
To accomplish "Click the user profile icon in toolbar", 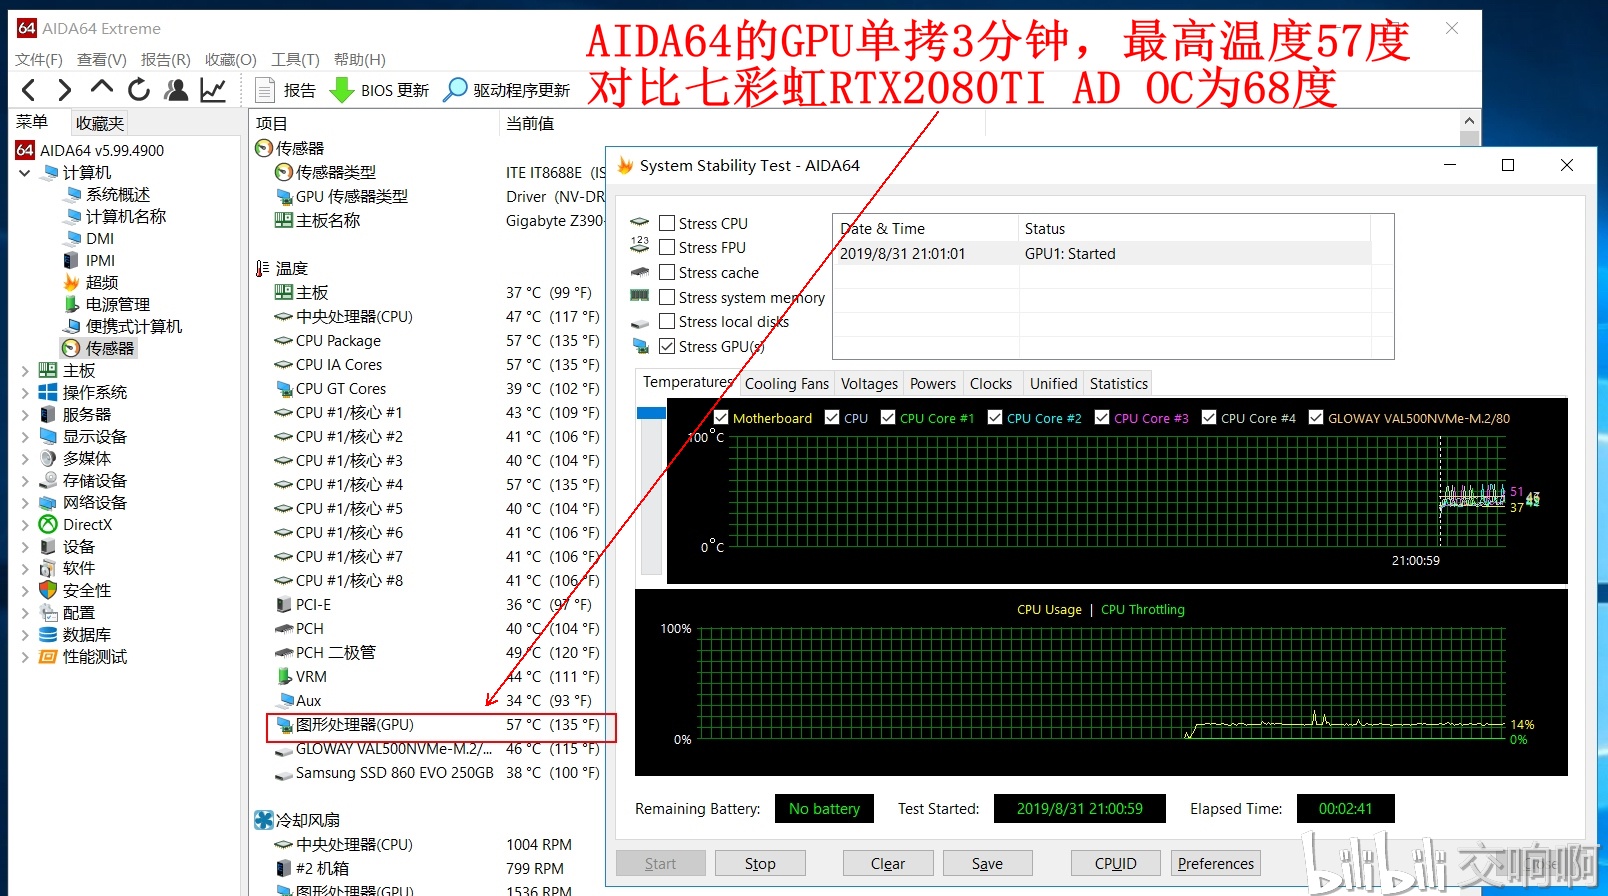I will [176, 90].
